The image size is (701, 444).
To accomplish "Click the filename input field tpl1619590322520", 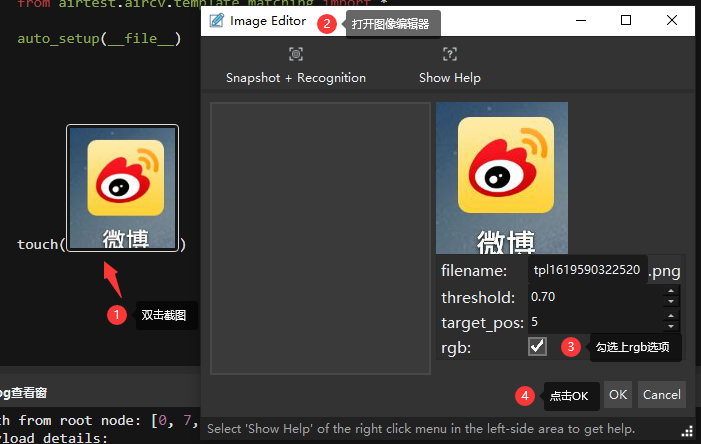I will (x=587, y=270).
